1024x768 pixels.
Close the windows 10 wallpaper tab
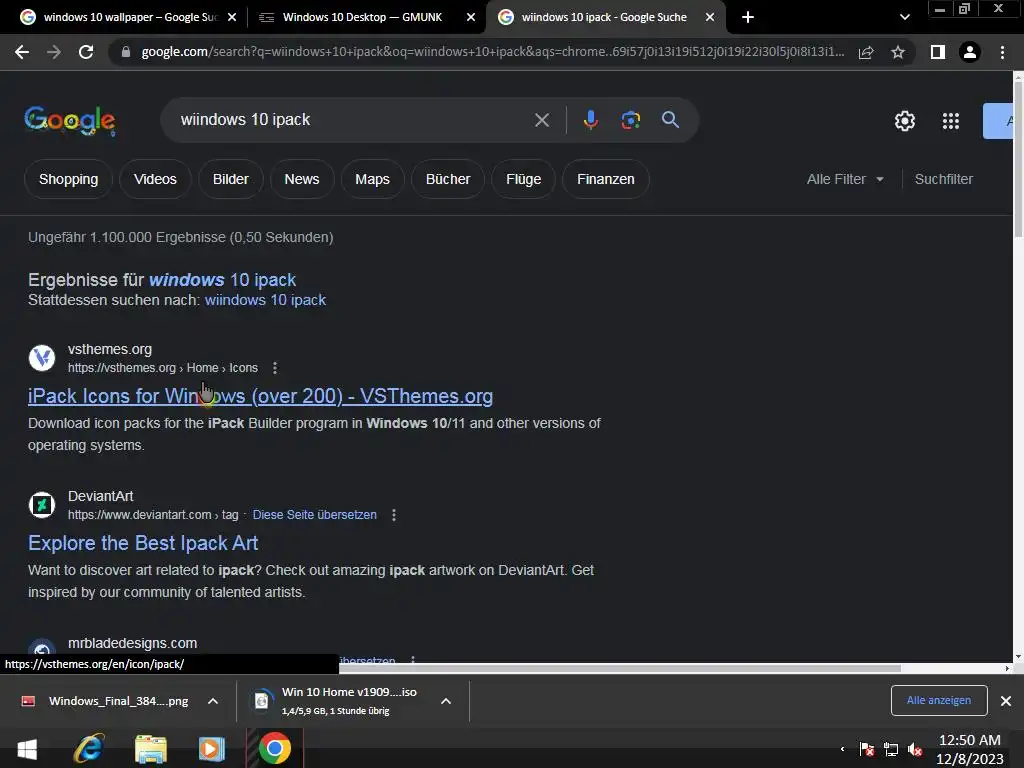232,17
